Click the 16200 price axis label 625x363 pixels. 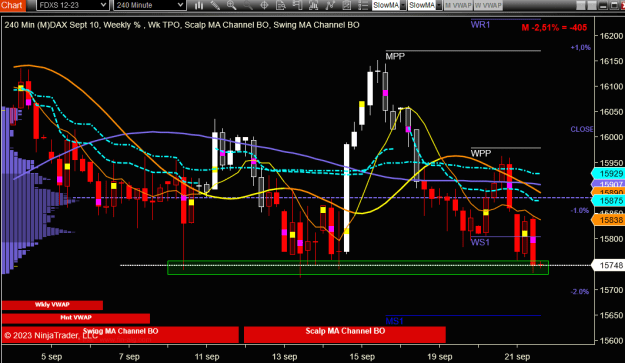(x=611, y=36)
